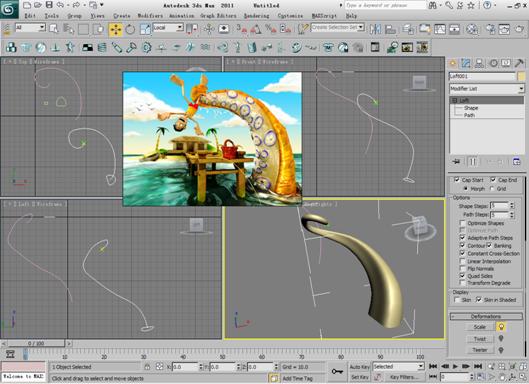Select the Morph radio button
Screen dimensions: 529x384
pyautogui.click(x=466, y=189)
